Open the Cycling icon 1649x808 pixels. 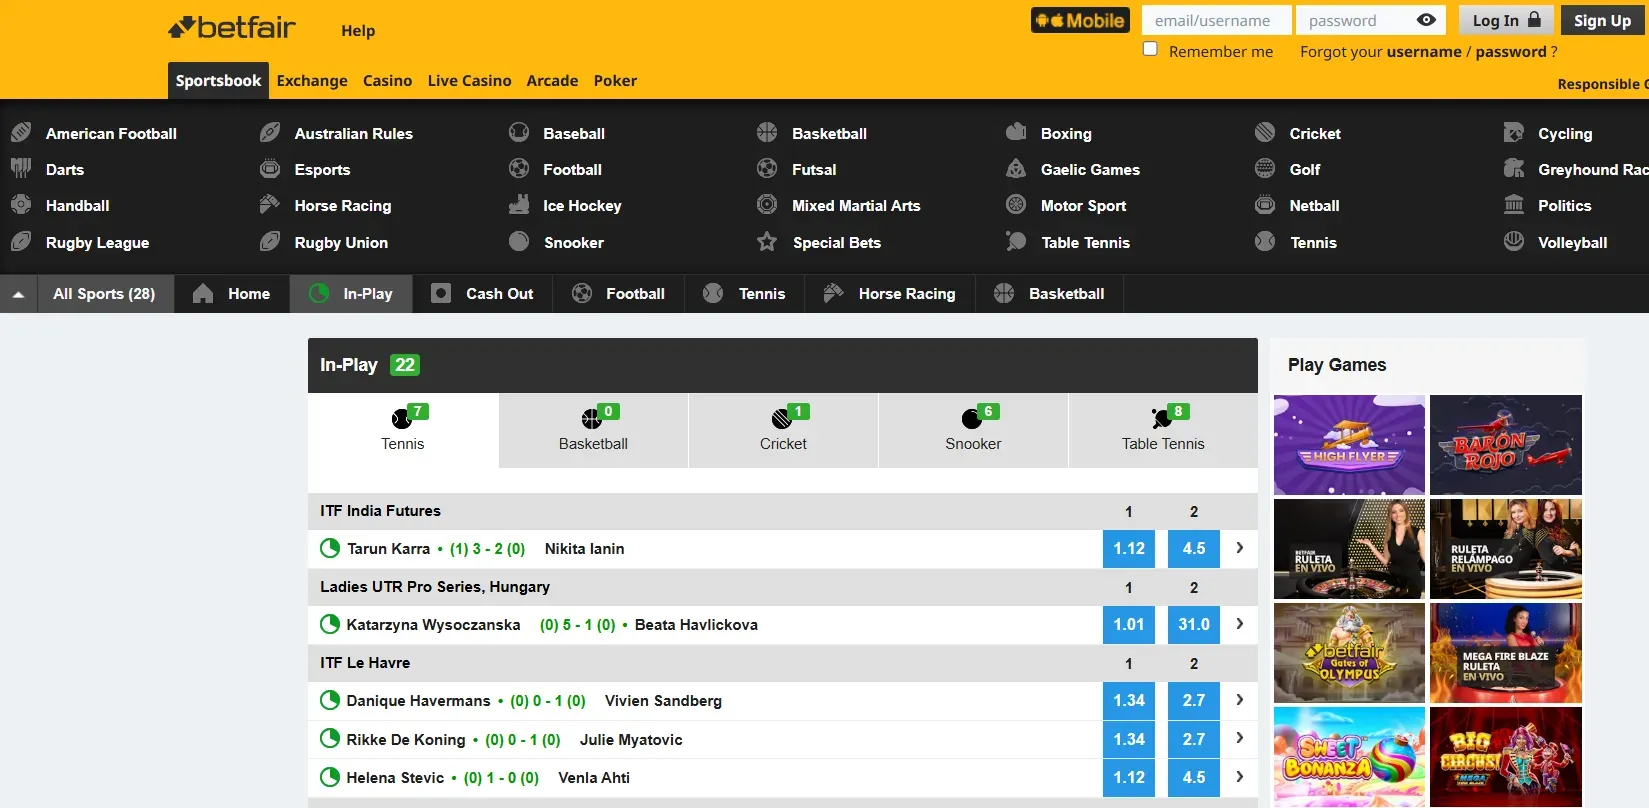click(x=1514, y=132)
